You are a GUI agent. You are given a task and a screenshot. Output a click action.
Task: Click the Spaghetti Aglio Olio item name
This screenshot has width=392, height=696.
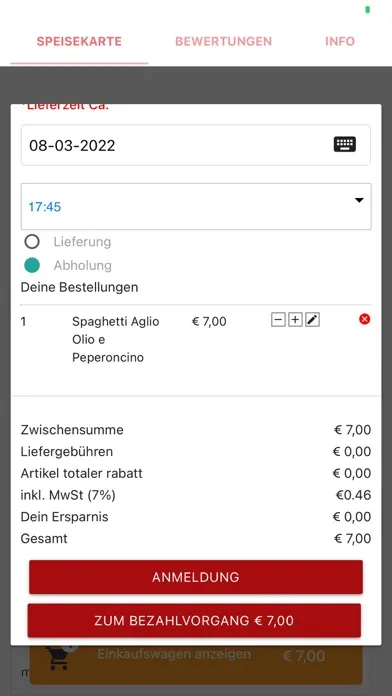[x=115, y=340]
